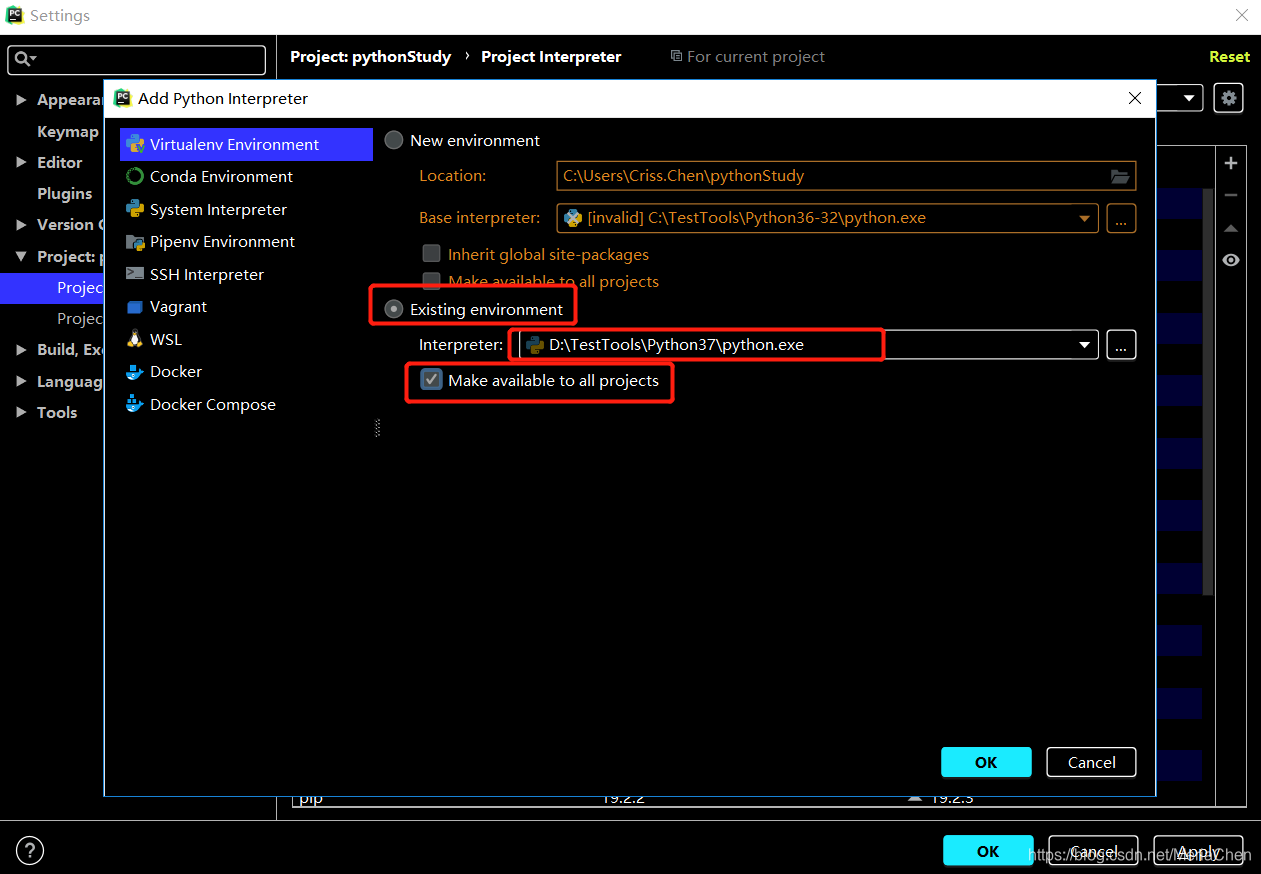Expand the Tools section in Settings
Screen dimensions: 1261x874
pos(21,412)
